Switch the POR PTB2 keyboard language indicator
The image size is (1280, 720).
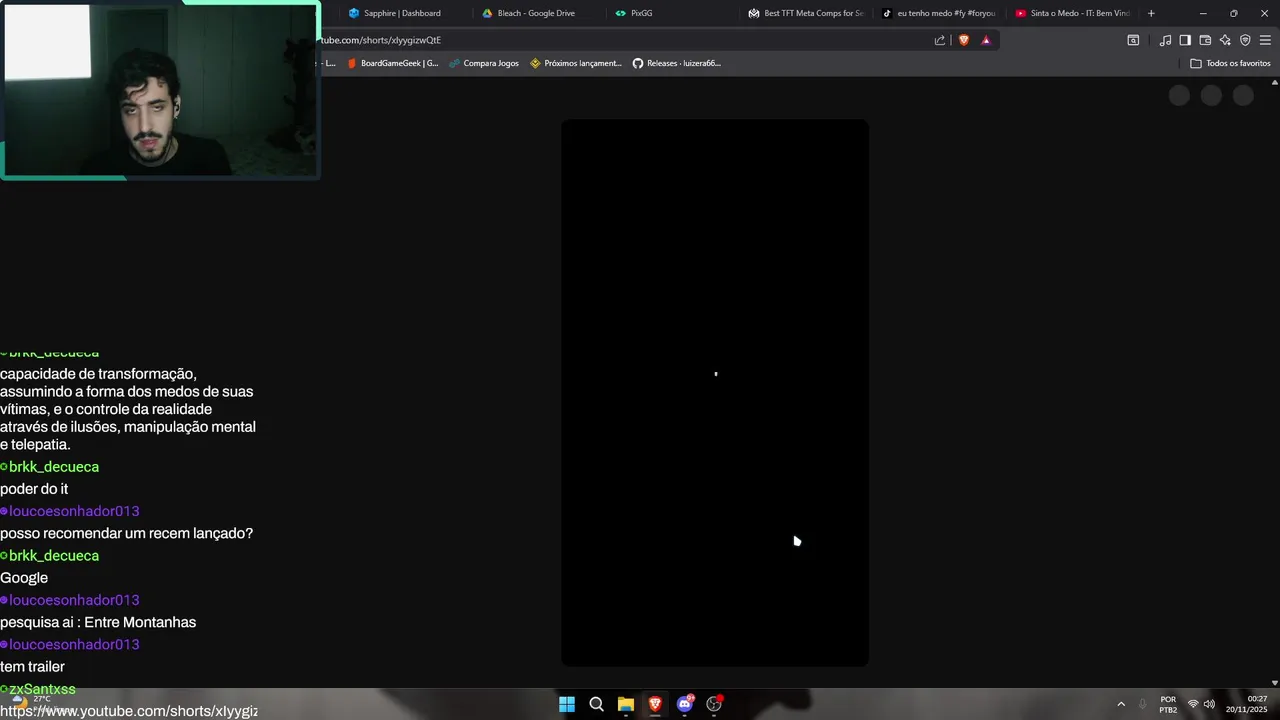1168,704
